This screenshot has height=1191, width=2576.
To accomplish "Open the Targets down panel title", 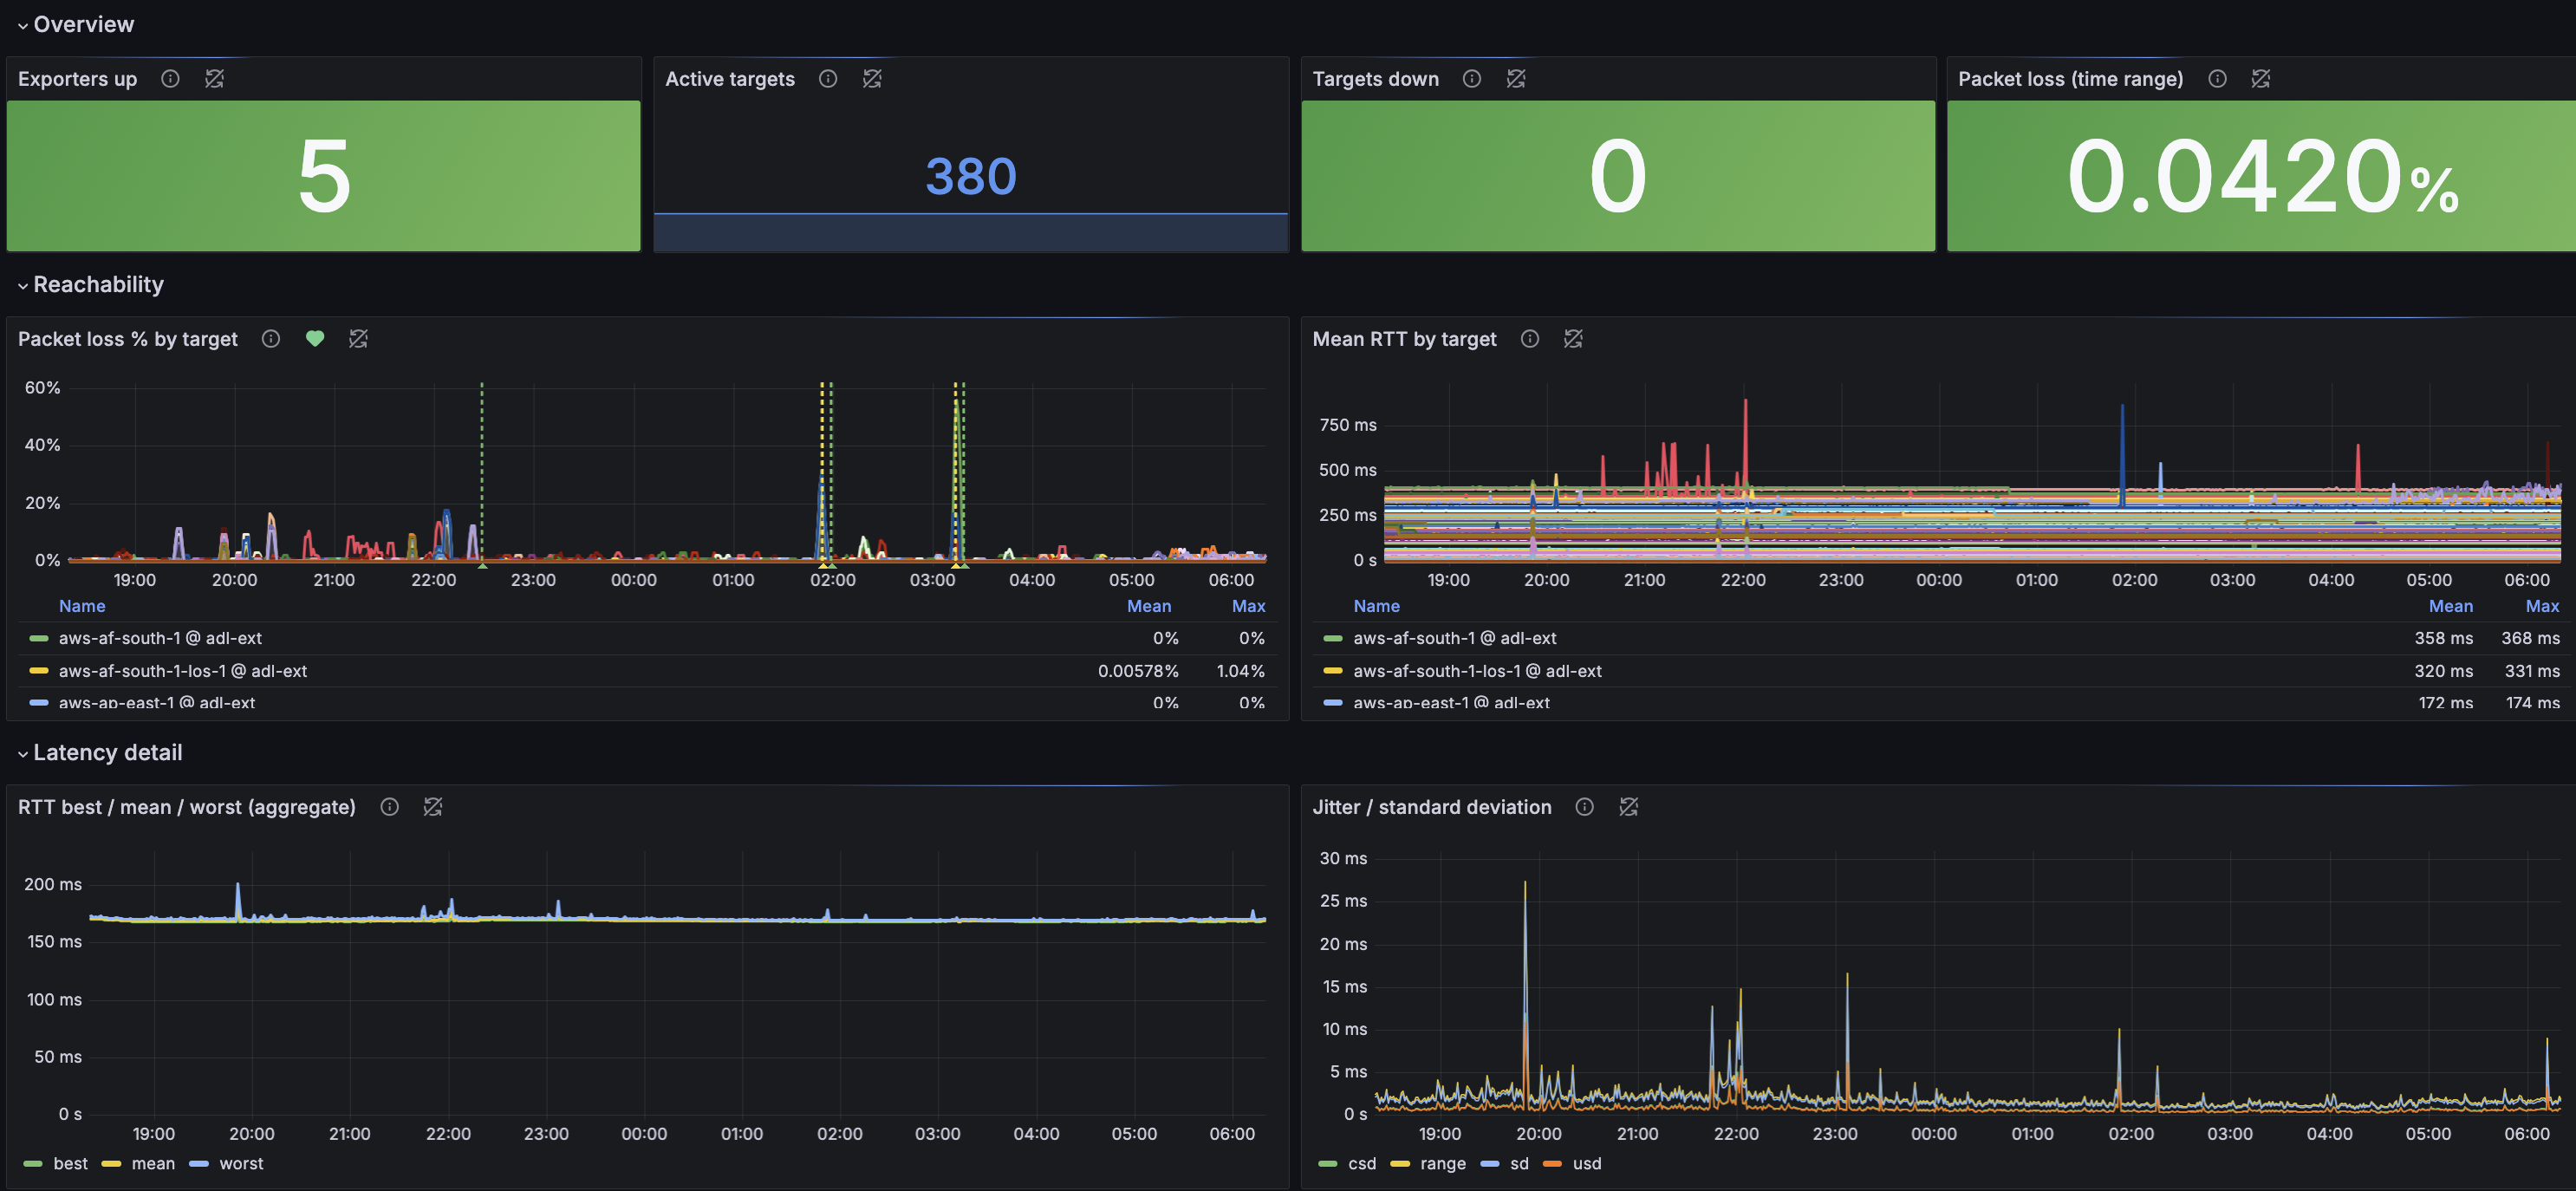I will (1375, 79).
